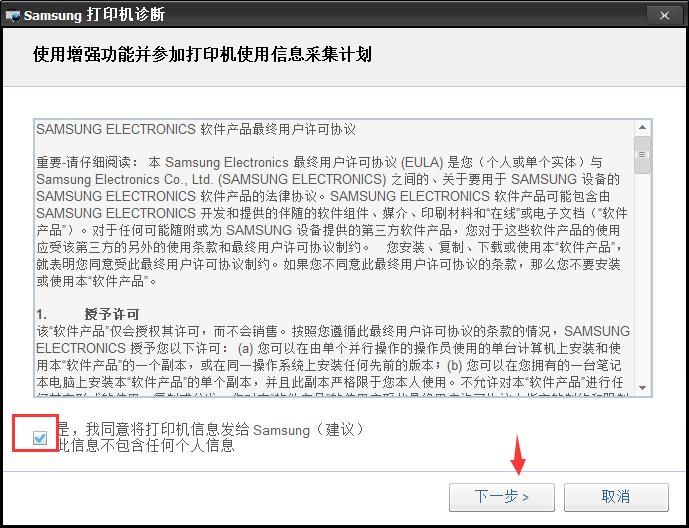The image size is (689, 528).
Task: Click the EULA title line SAMSUNG ELECTRONICS 软件产品最终用户许可协议
Action: [196, 129]
